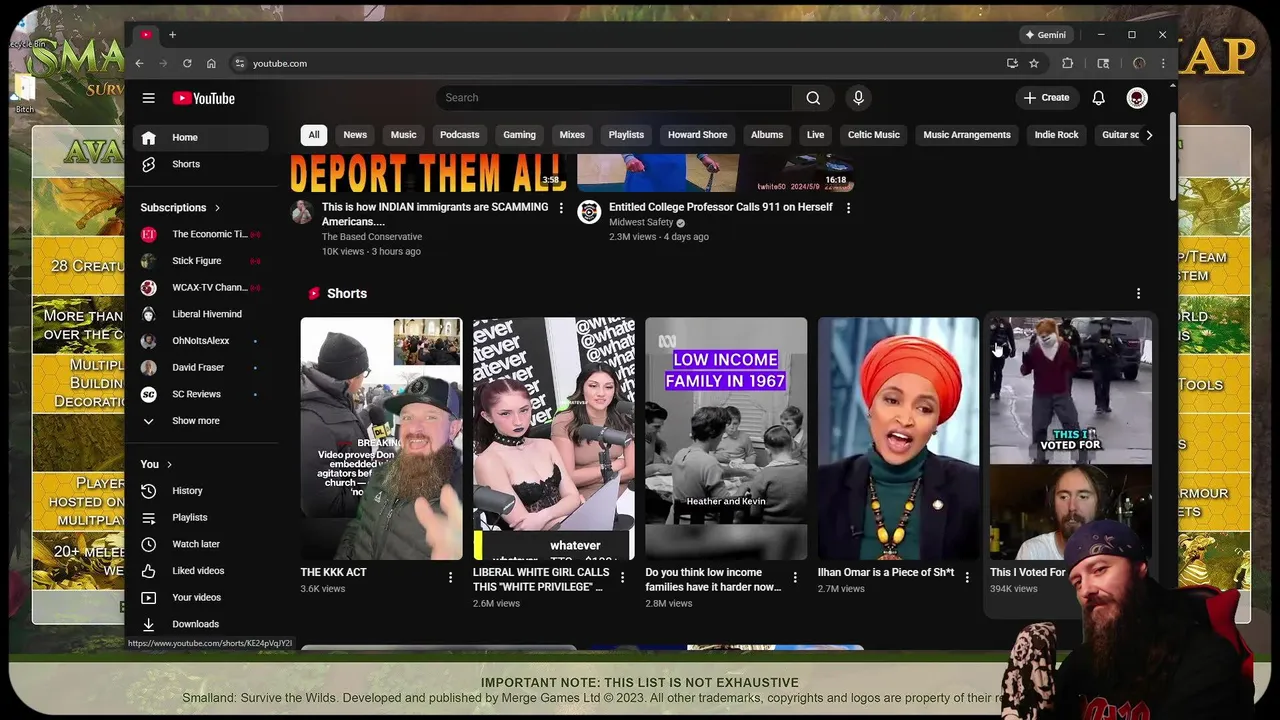1280x720 pixels.
Task: Open LOW INCOME FAMILY IN 1967 short
Action: tap(726, 439)
